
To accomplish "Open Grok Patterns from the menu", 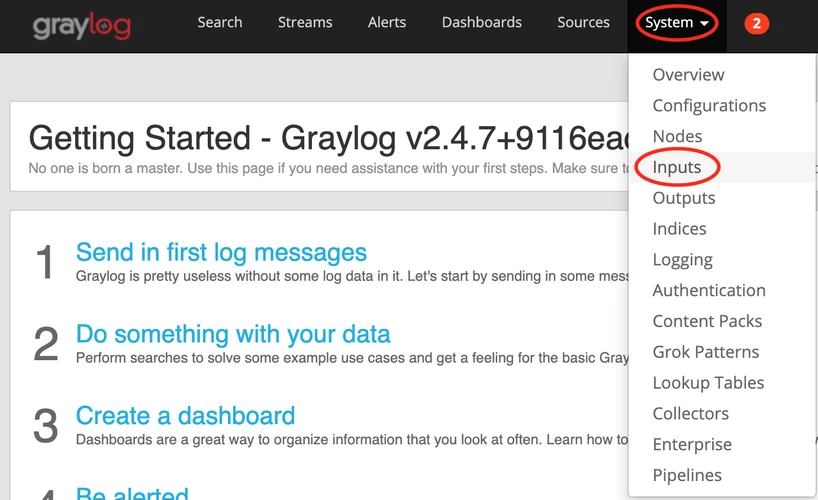I will [x=705, y=352].
